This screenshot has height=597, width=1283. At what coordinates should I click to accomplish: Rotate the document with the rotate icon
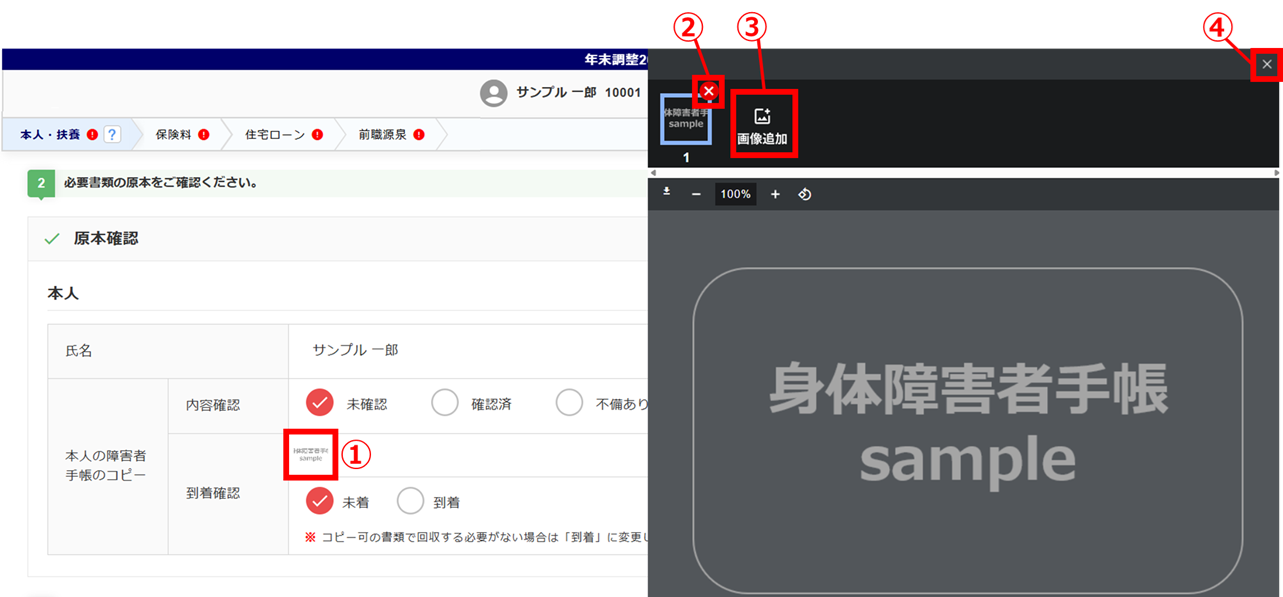805,194
